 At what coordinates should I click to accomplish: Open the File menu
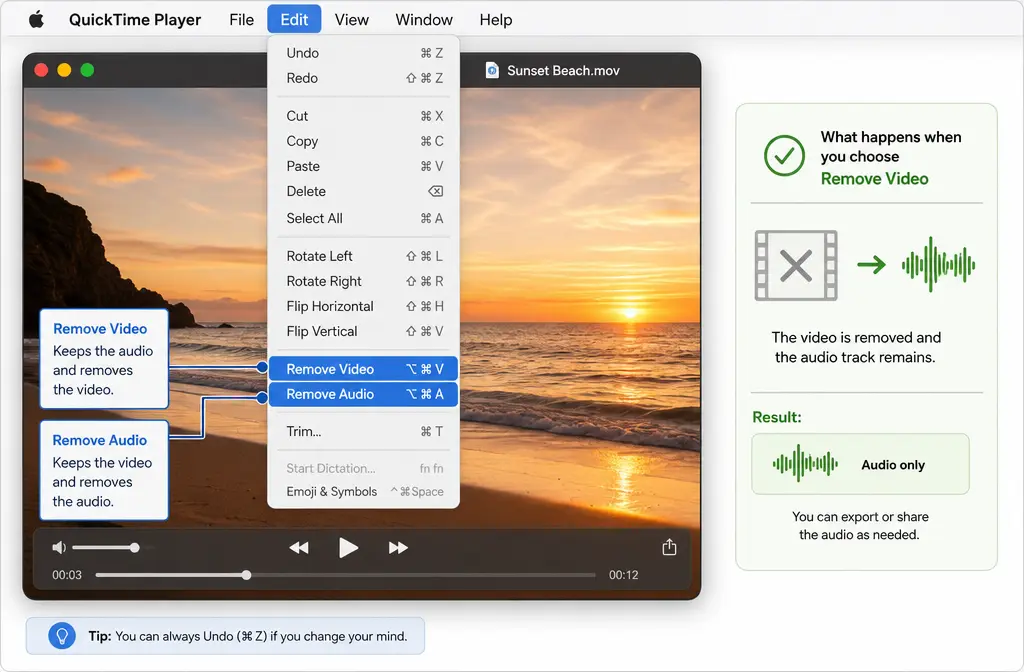click(241, 20)
